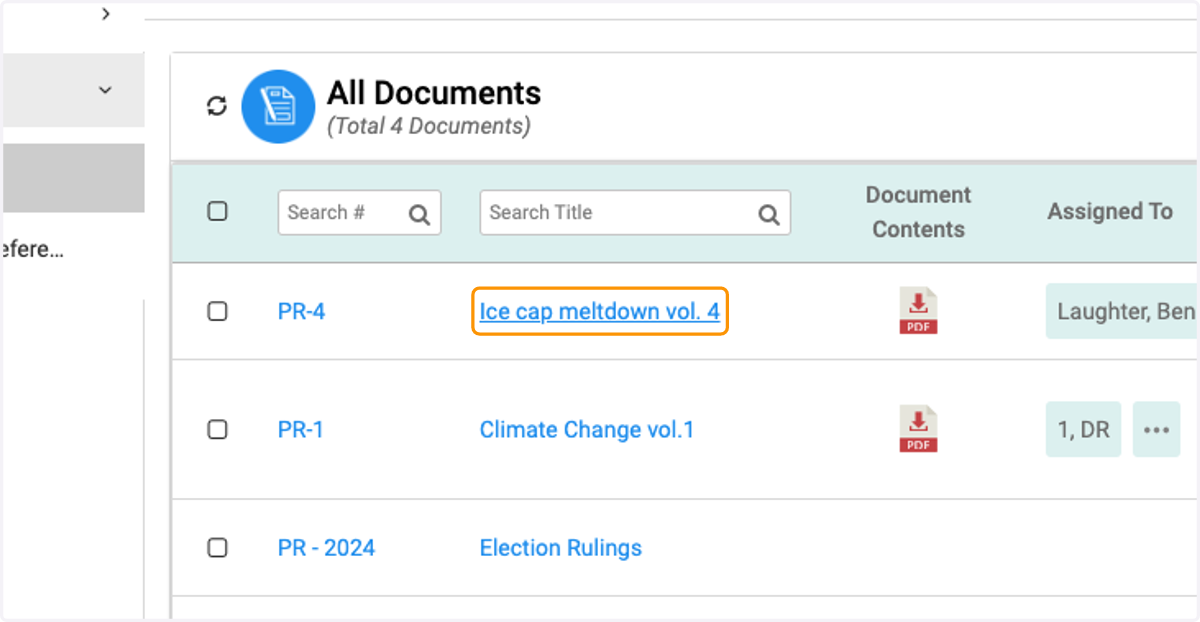Click the Search # magnifier icon
Image resolution: width=1200 pixels, height=622 pixels.
(x=420, y=214)
